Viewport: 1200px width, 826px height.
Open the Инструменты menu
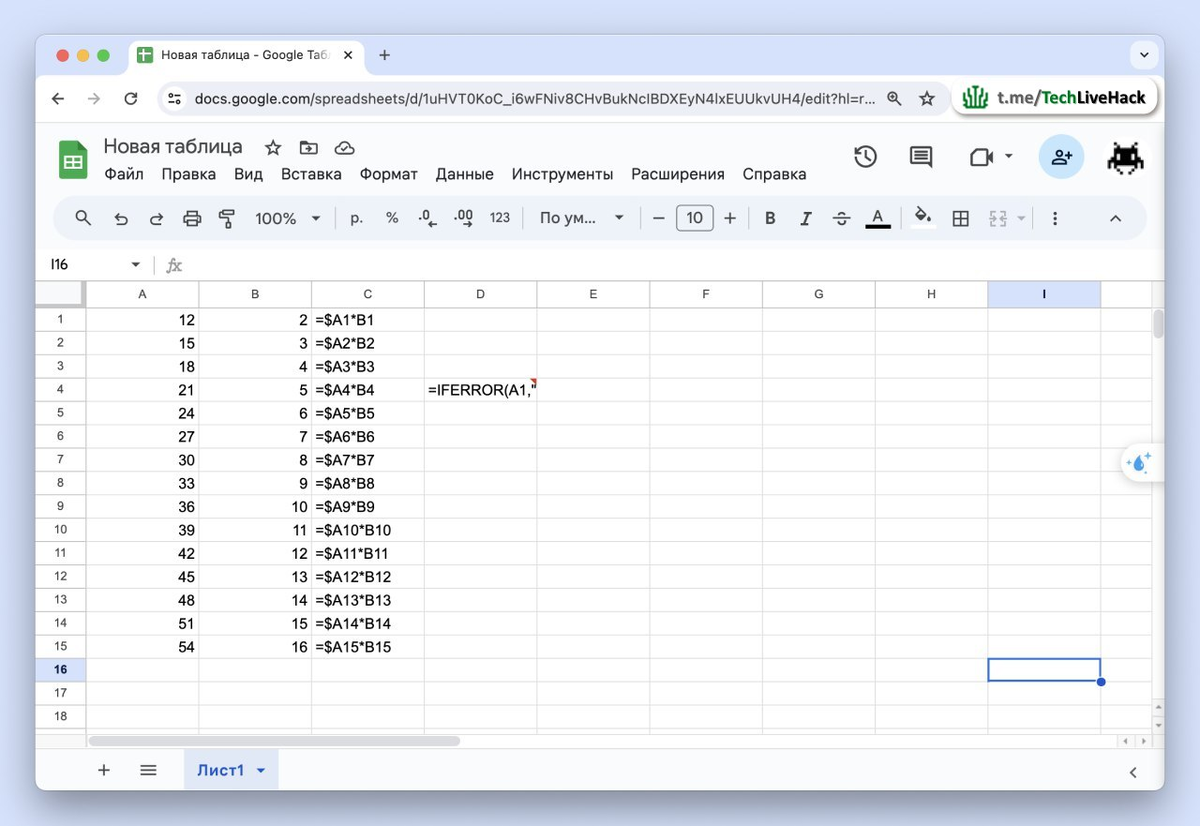click(563, 174)
